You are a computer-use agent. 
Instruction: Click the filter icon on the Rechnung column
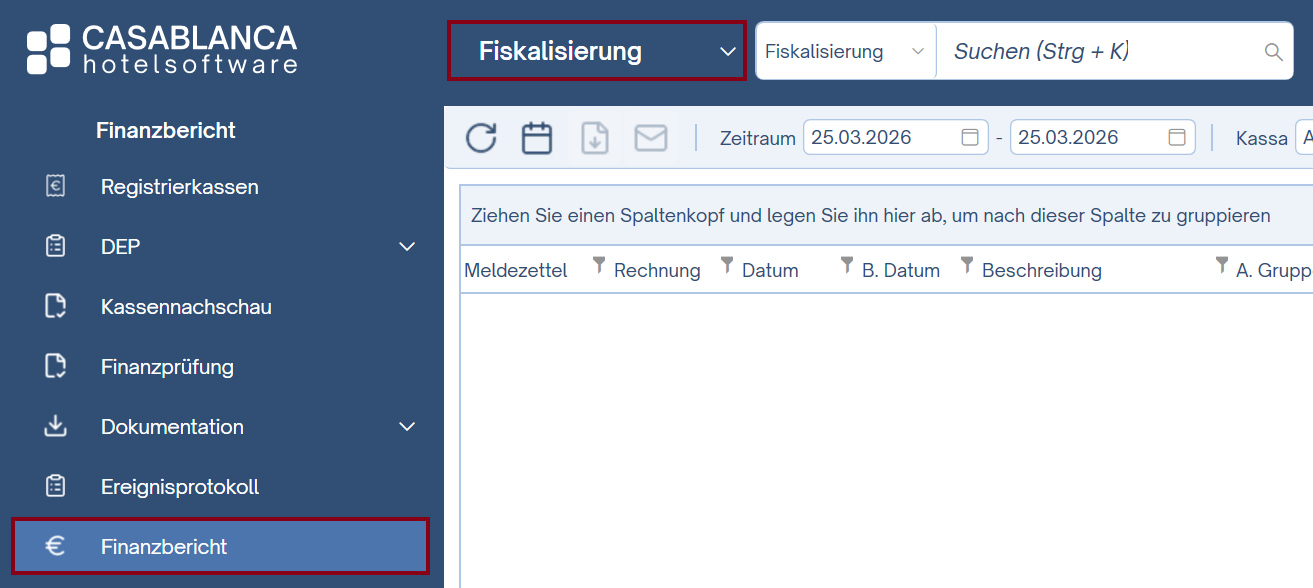(x=598, y=264)
